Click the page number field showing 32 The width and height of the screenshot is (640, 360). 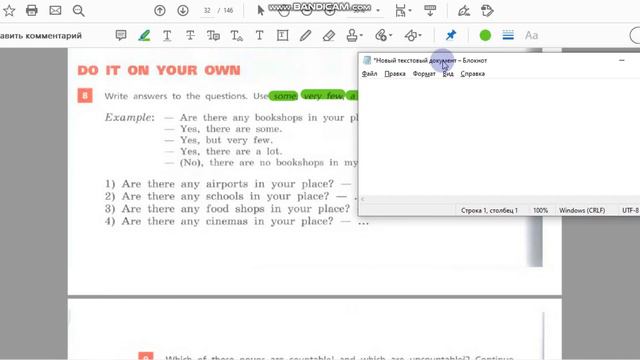click(207, 11)
